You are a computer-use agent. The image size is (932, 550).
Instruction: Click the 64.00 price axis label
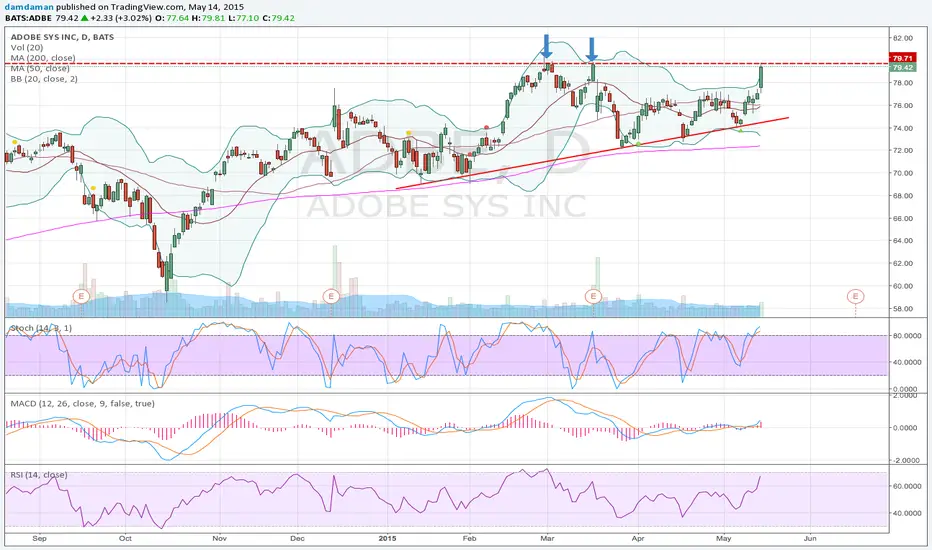pos(902,241)
